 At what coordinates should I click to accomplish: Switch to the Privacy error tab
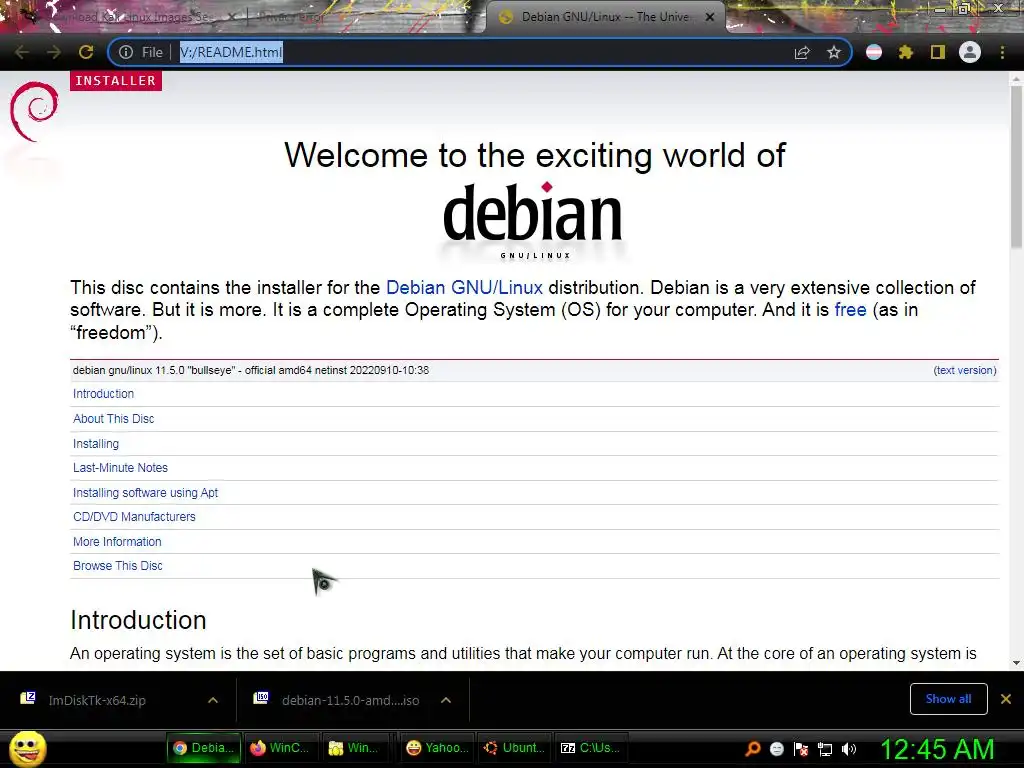(x=291, y=17)
